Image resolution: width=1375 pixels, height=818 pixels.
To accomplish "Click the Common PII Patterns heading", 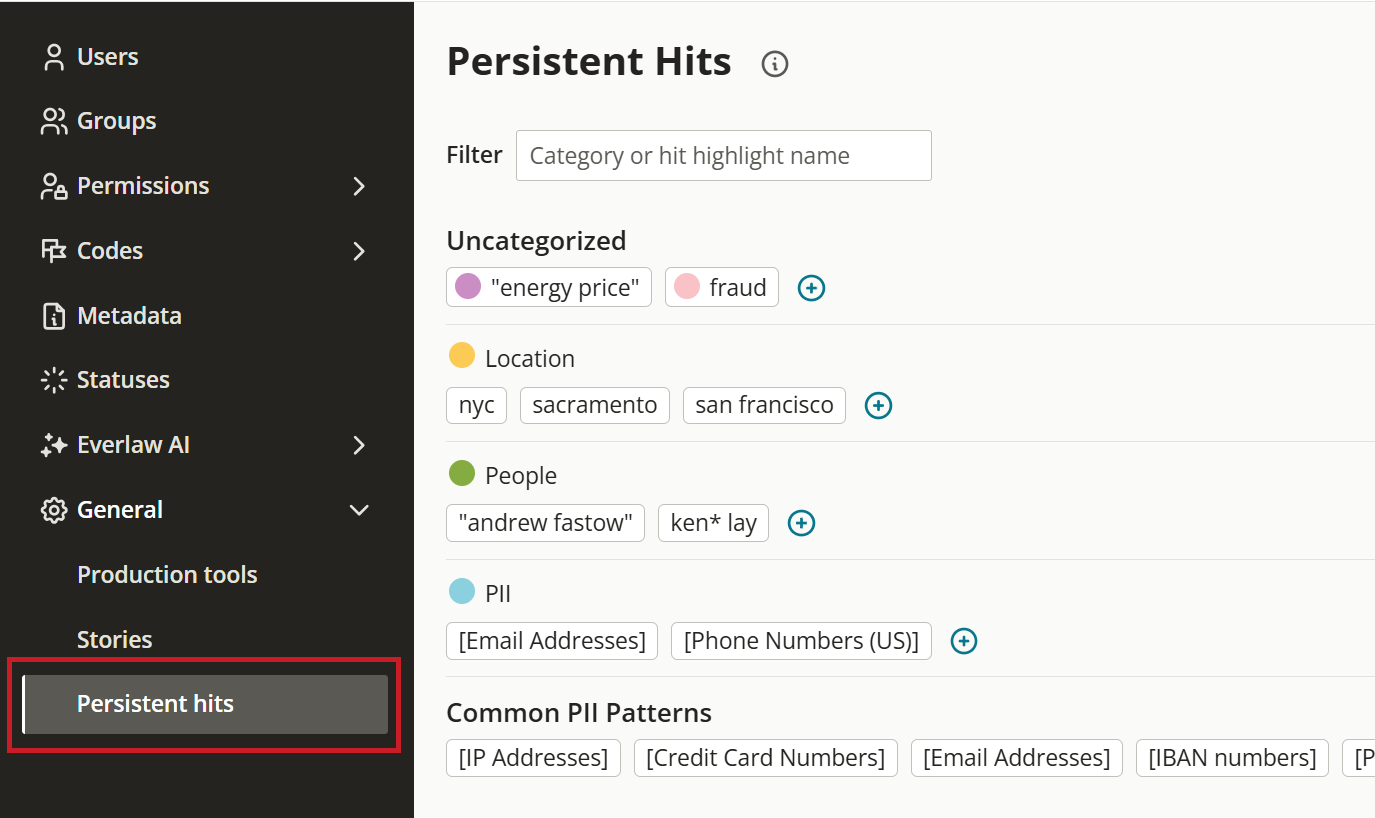I will point(579,713).
